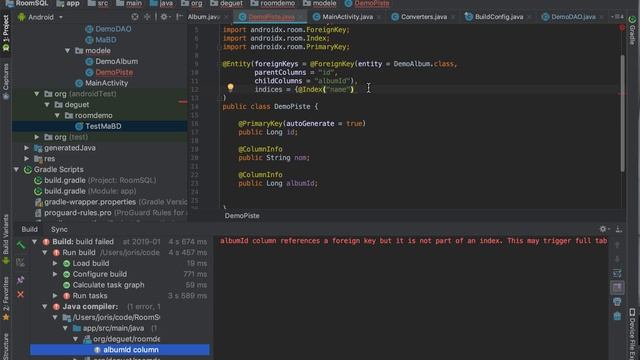The width and height of the screenshot is (640, 360).
Task: Click the red X close icon in the build toolbar
Action: click(20, 294)
